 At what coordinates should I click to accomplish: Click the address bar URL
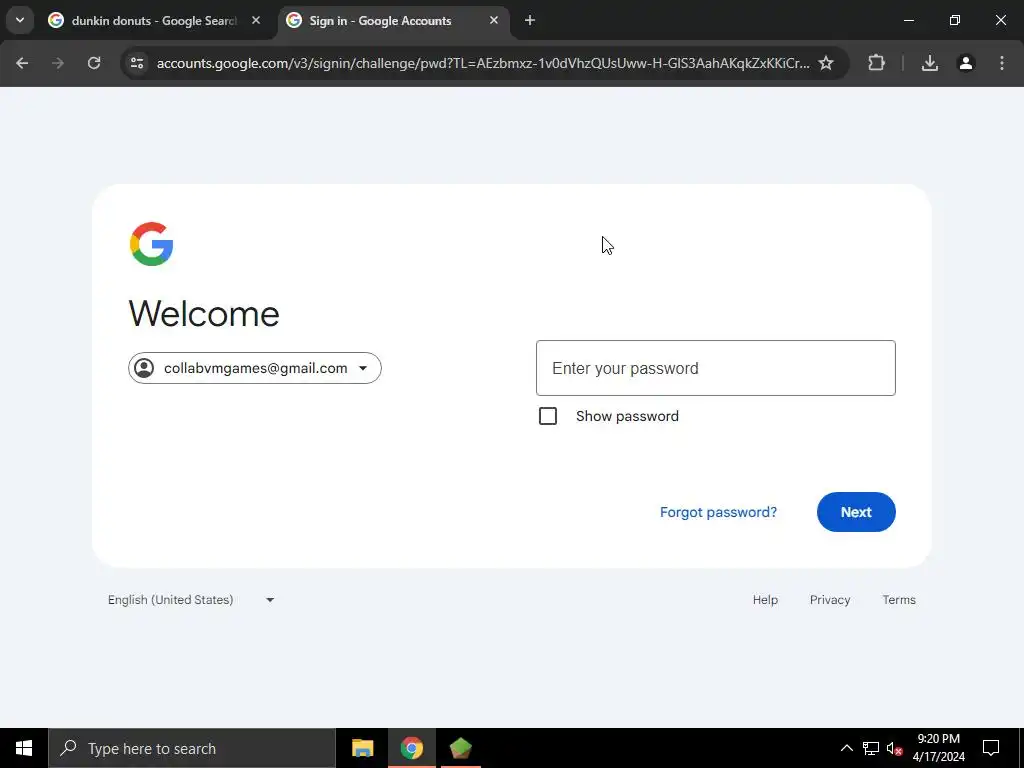point(483,63)
